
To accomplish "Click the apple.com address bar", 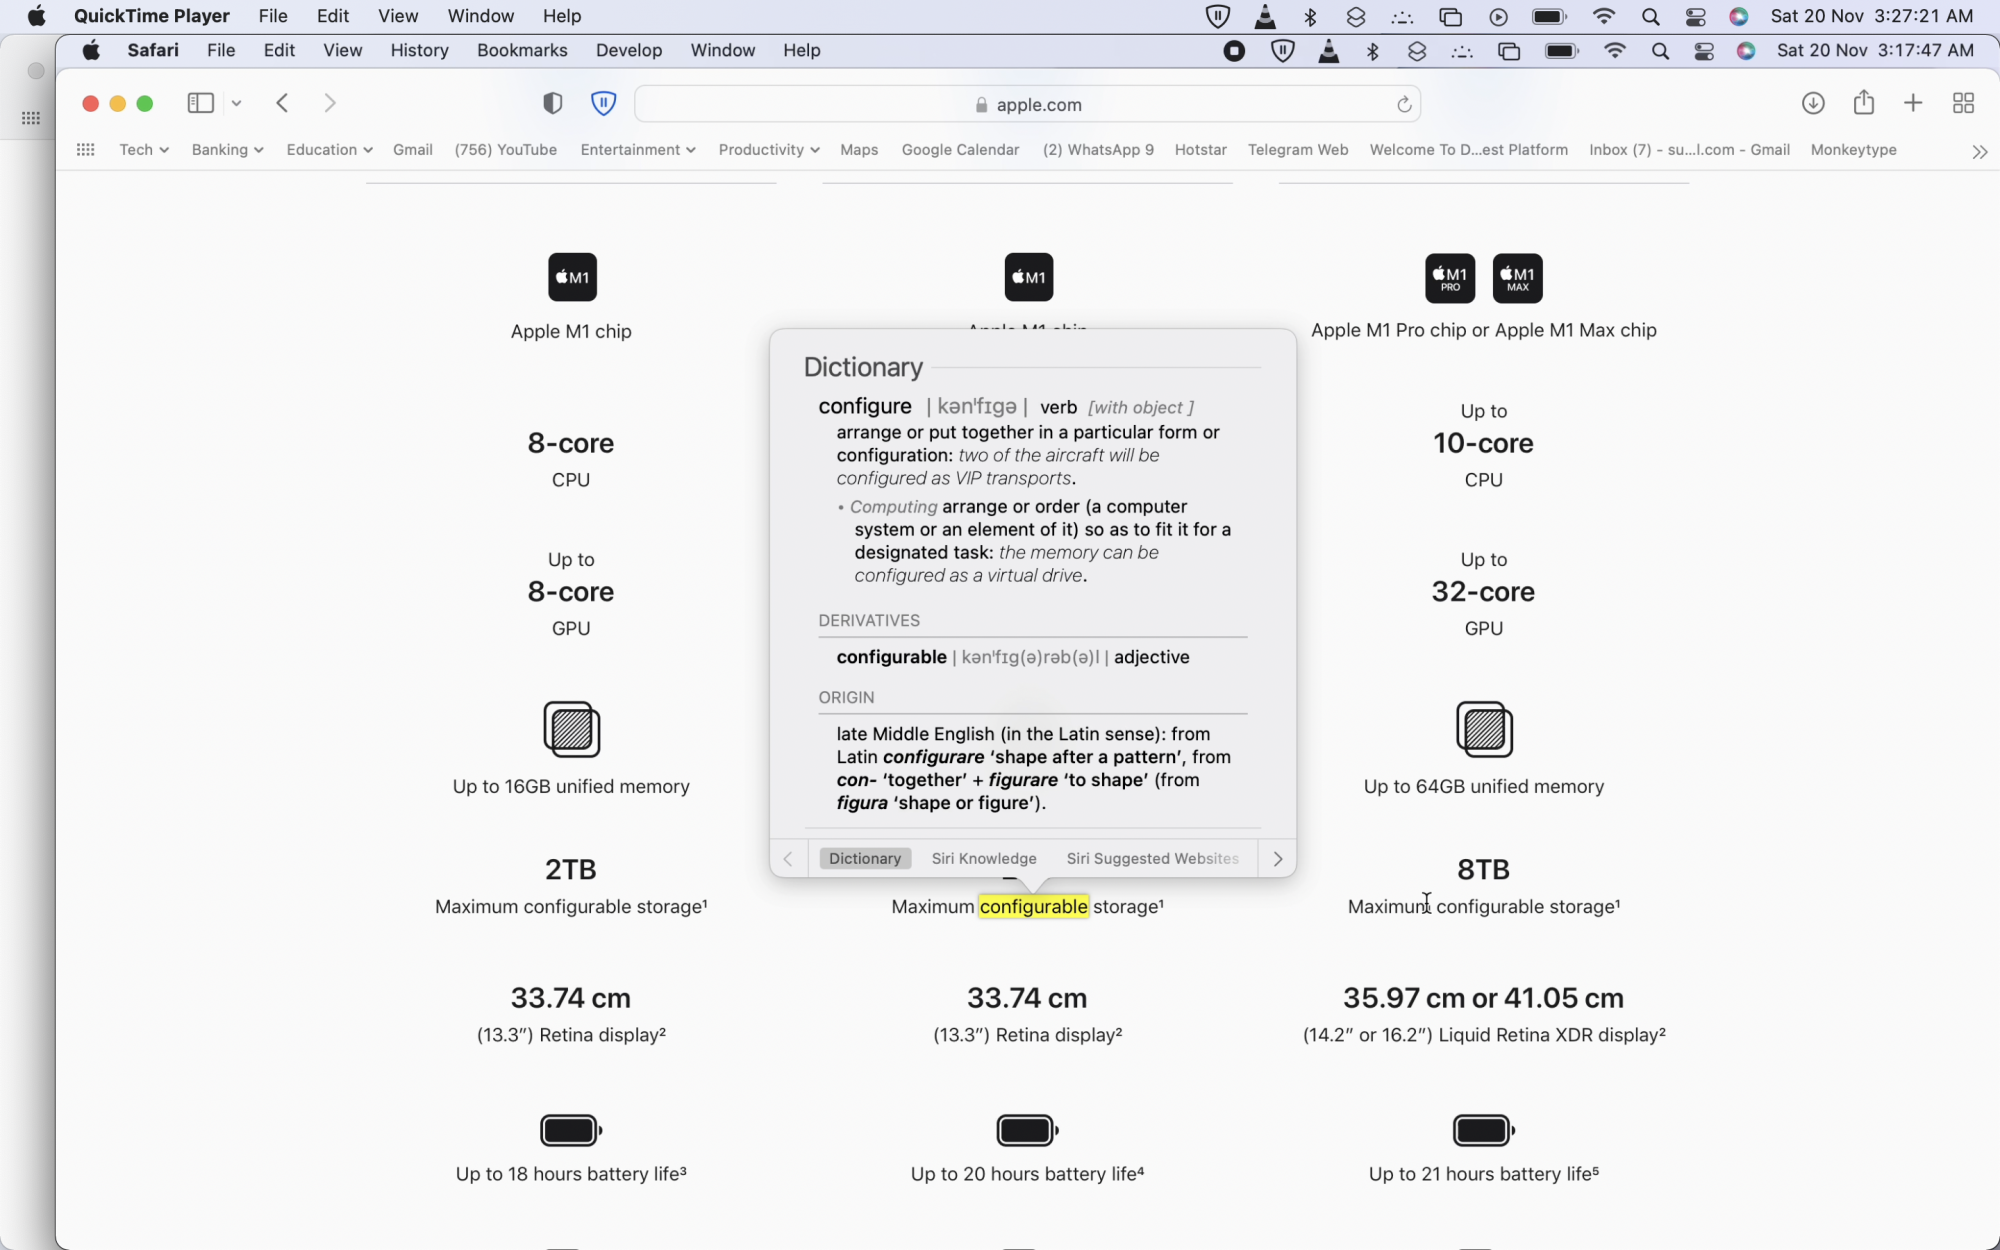I will pos(1028,104).
